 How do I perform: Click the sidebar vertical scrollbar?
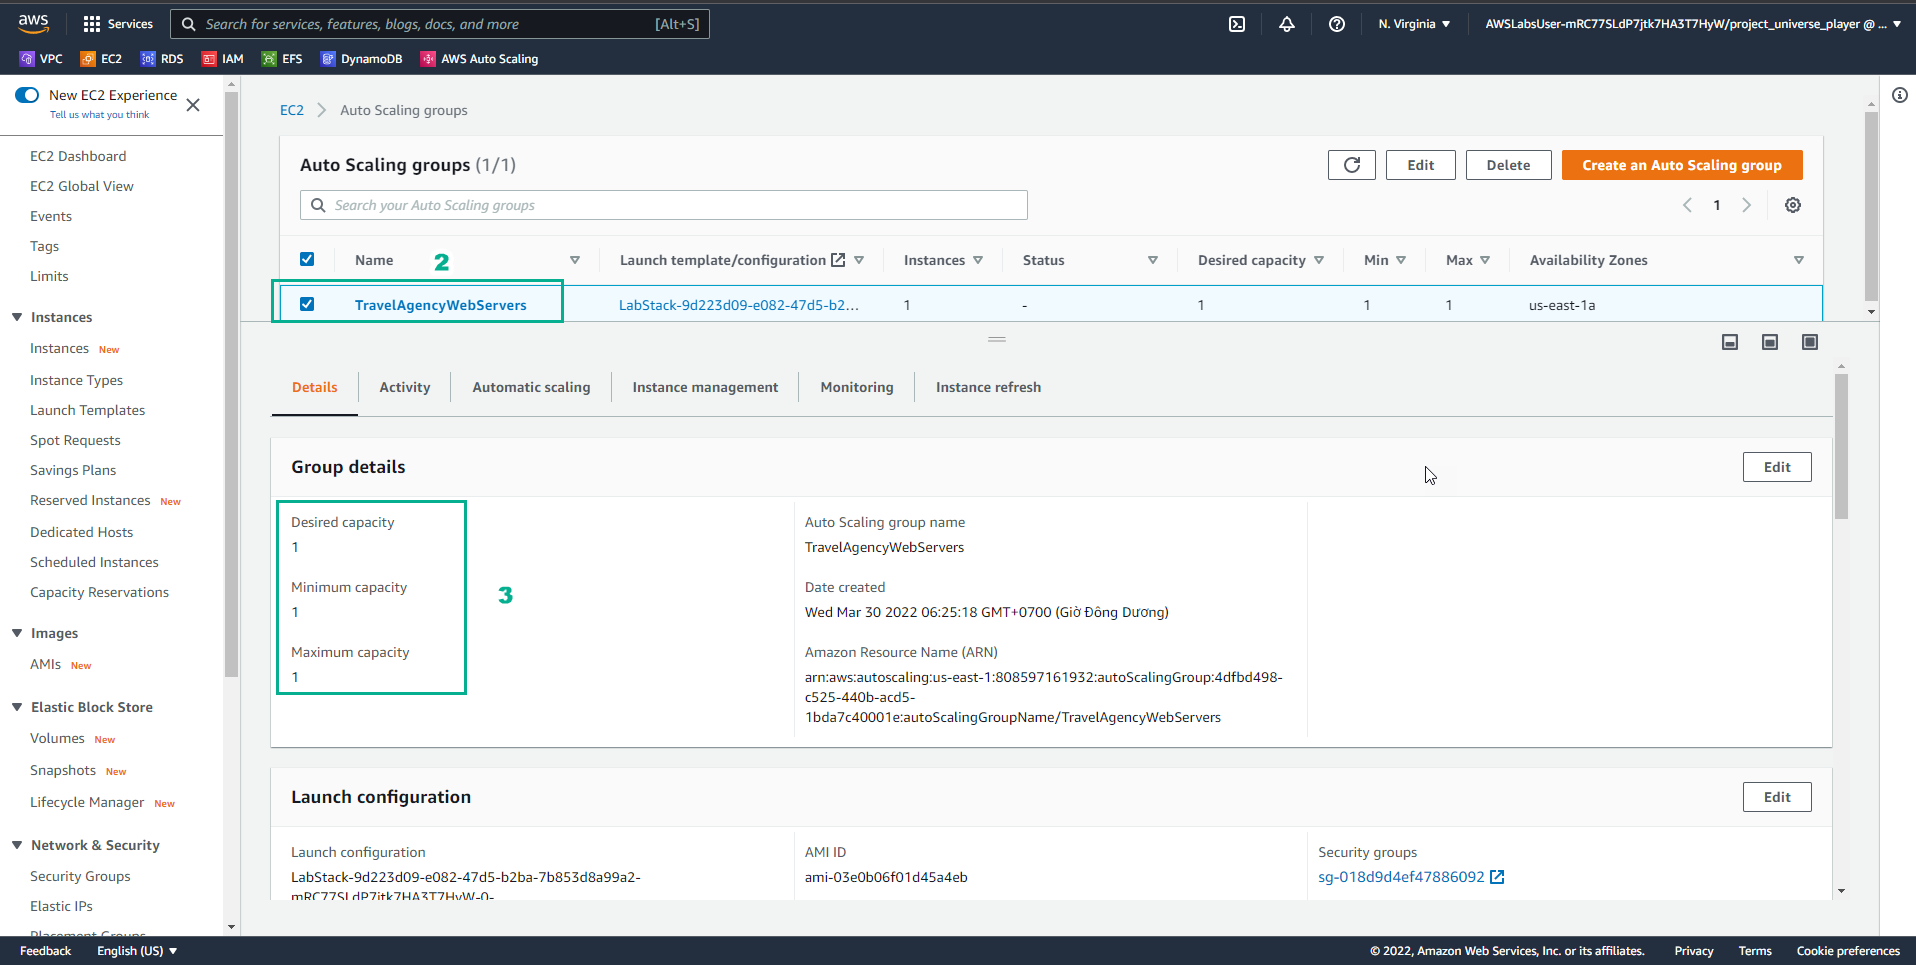232,385
